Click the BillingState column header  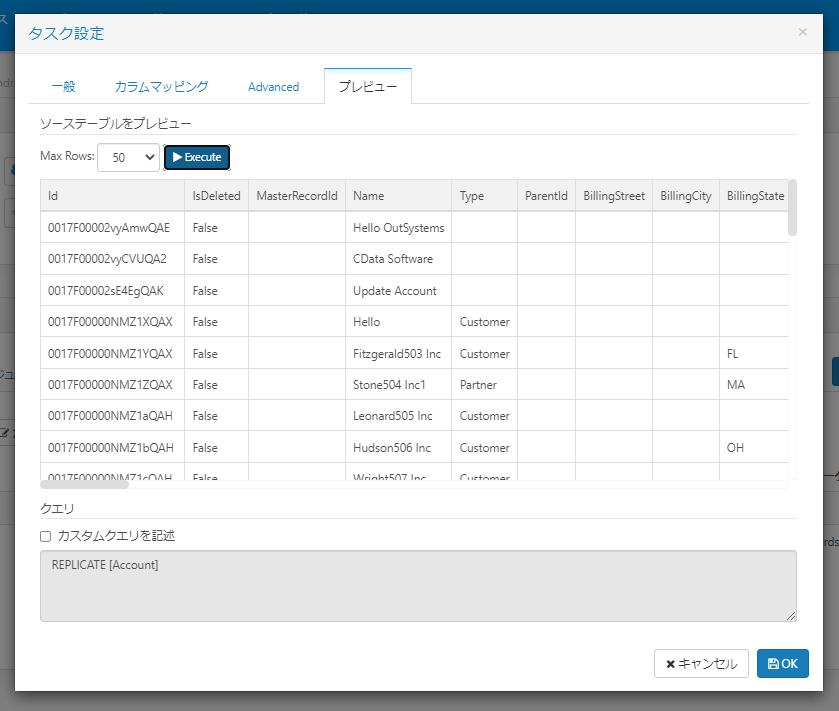(754, 196)
